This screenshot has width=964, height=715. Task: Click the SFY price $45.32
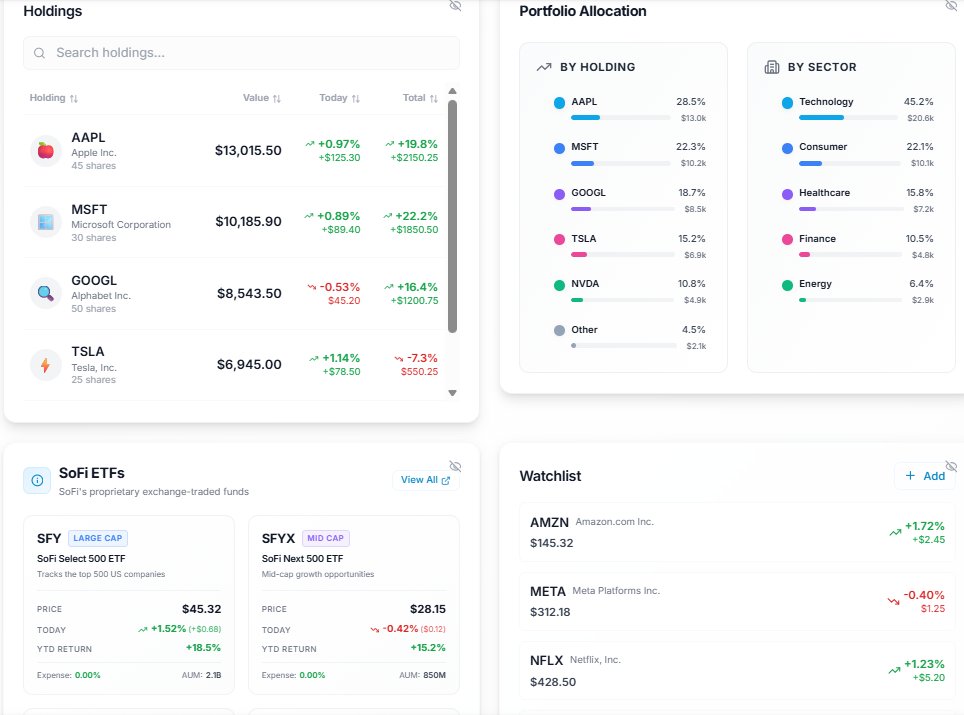202,609
